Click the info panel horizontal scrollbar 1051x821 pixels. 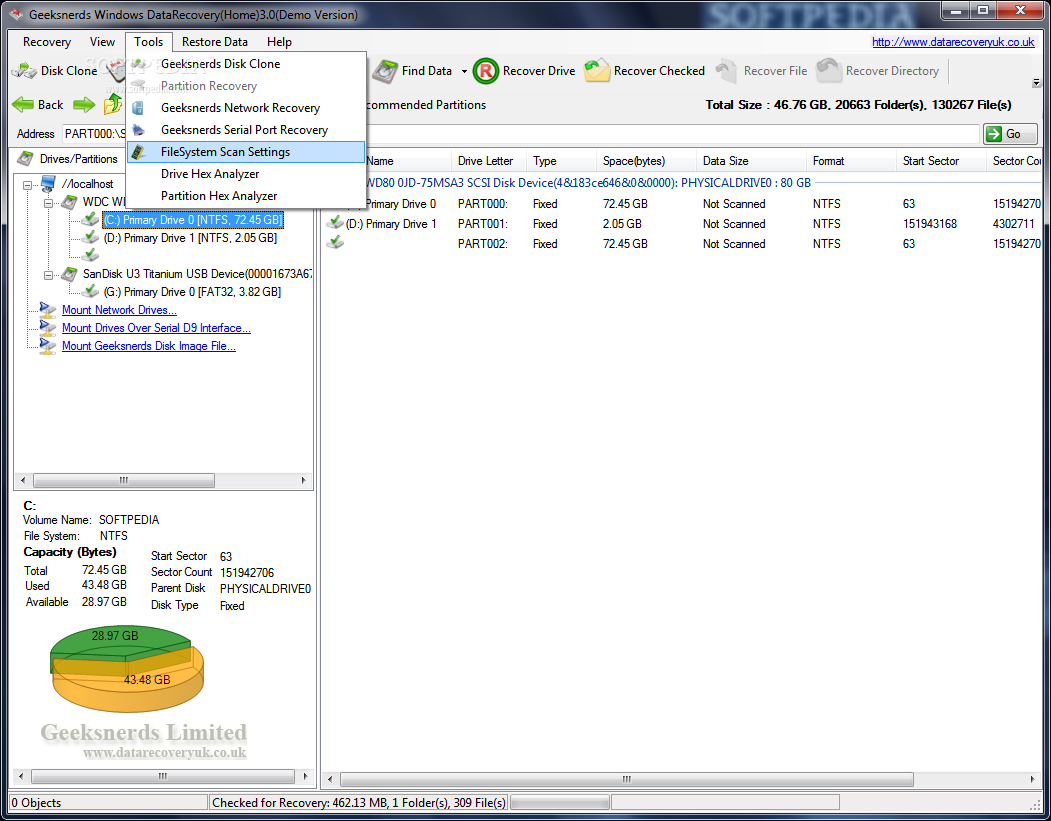(x=163, y=777)
